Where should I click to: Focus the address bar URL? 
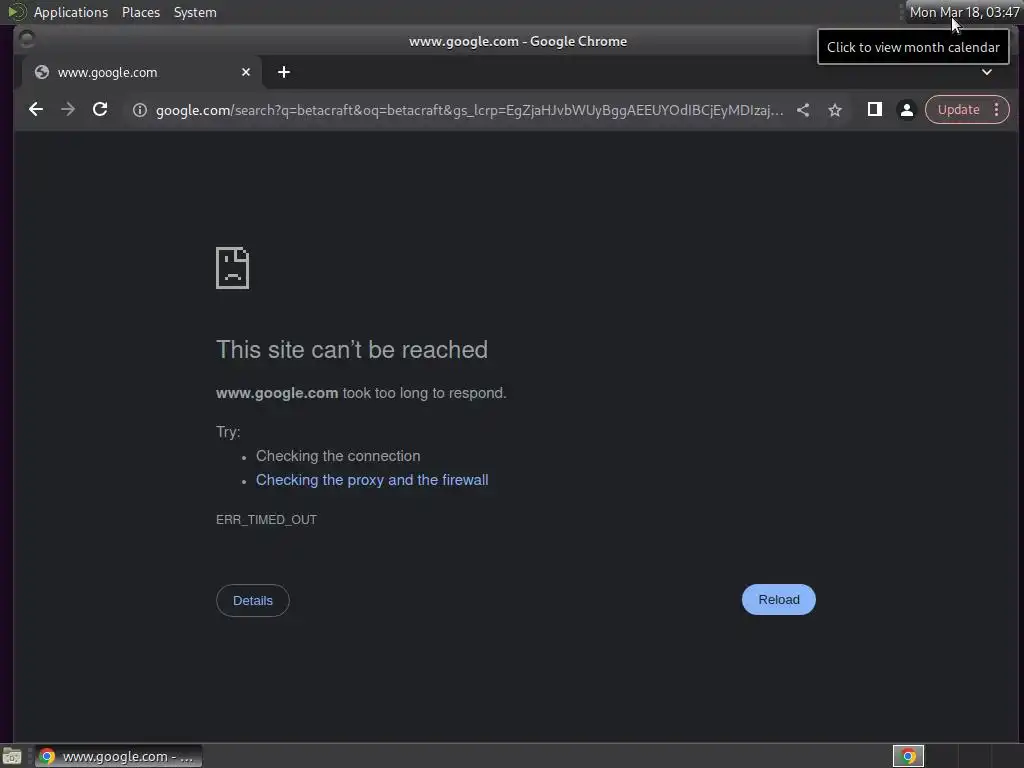pyautogui.click(x=469, y=110)
